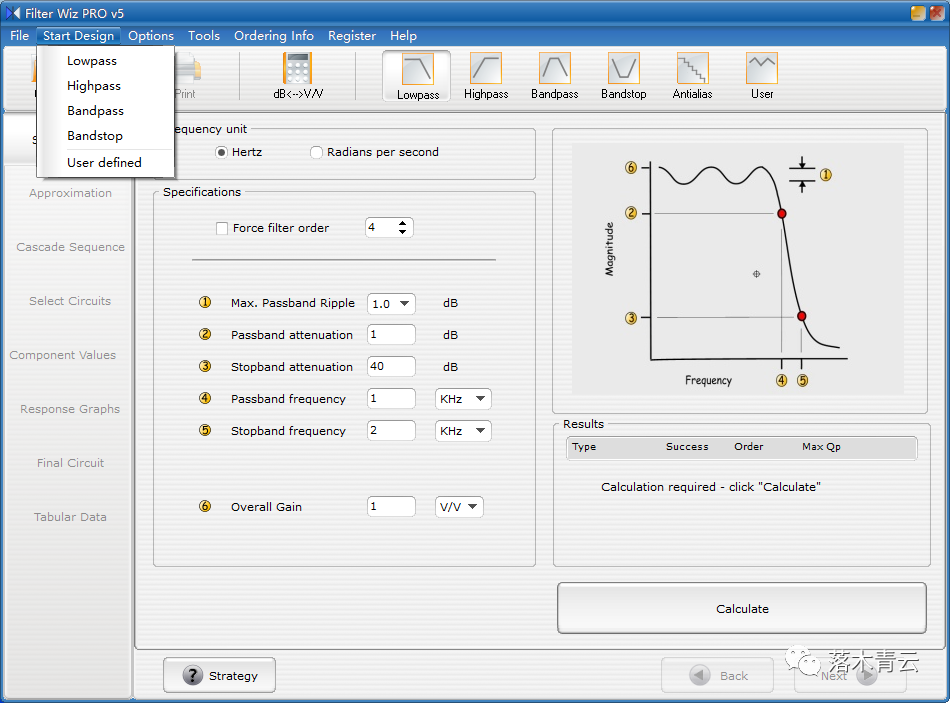Go to Select Circuits step
Image resolution: width=950 pixels, height=703 pixels.
70,301
